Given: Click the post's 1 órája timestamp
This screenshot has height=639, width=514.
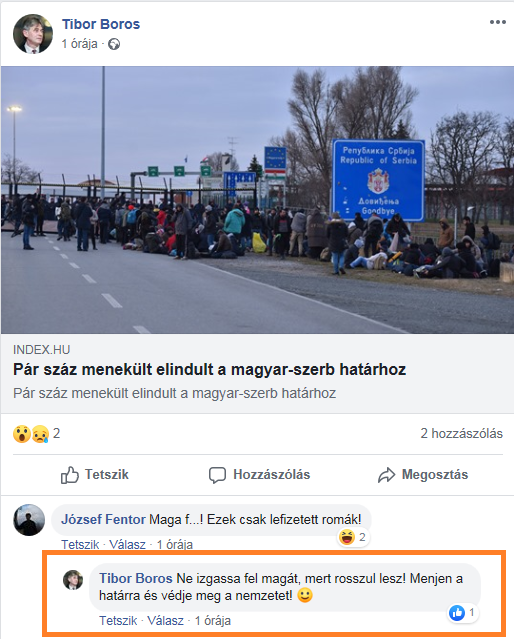Looking at the screenshot, I should pos(79,44).
